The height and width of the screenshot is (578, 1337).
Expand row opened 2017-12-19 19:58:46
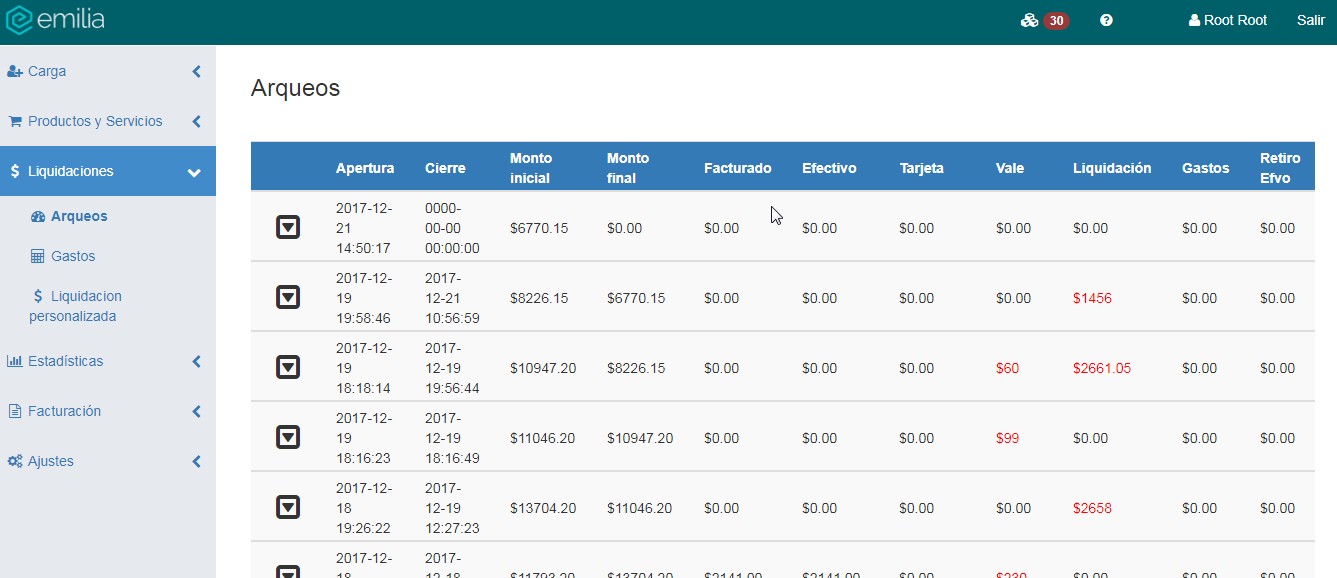pyautogui.click(x=288, y=298)
